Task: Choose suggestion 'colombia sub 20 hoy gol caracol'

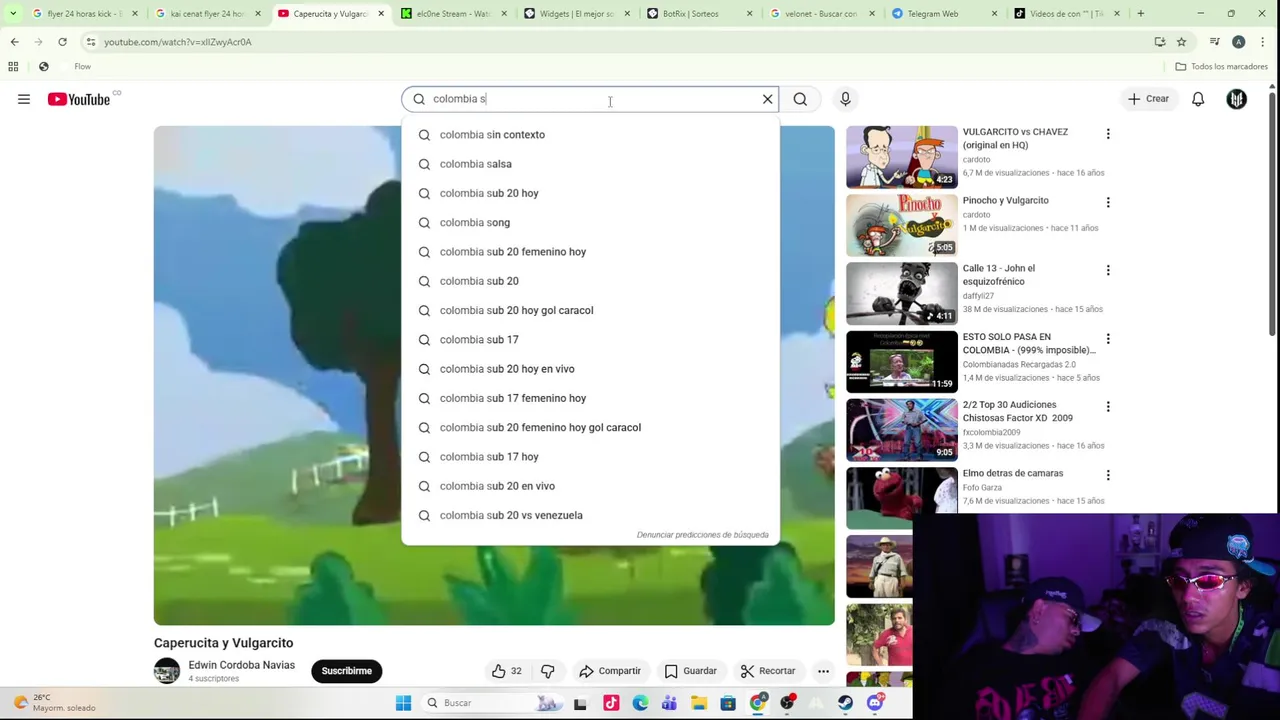Action: pos(590,310)
